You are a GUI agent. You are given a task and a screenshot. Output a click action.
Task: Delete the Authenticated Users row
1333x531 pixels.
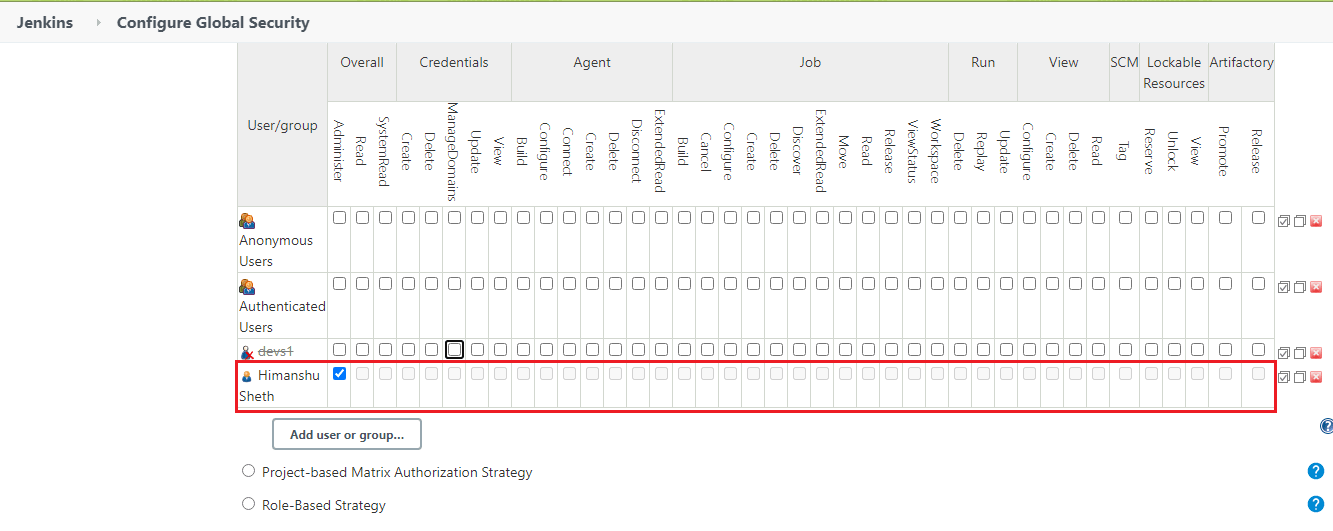tap(1316, 287)
